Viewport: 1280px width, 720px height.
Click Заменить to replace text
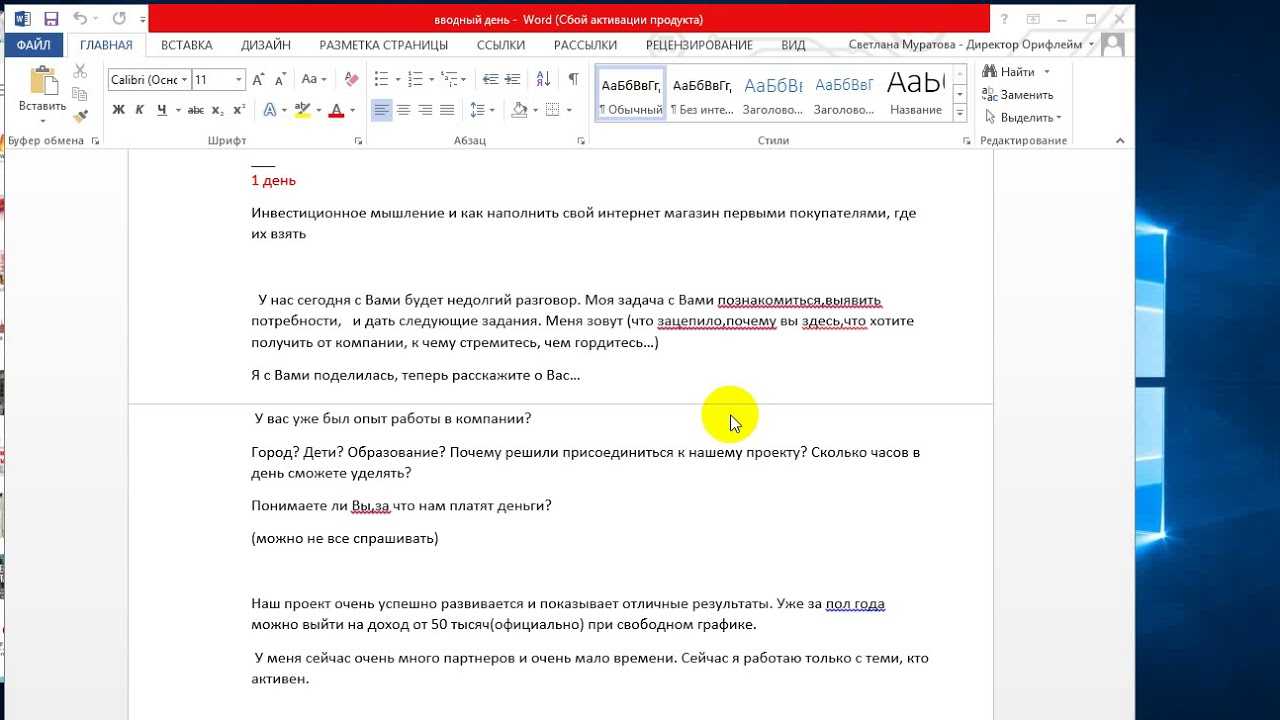pos(1017,95)
